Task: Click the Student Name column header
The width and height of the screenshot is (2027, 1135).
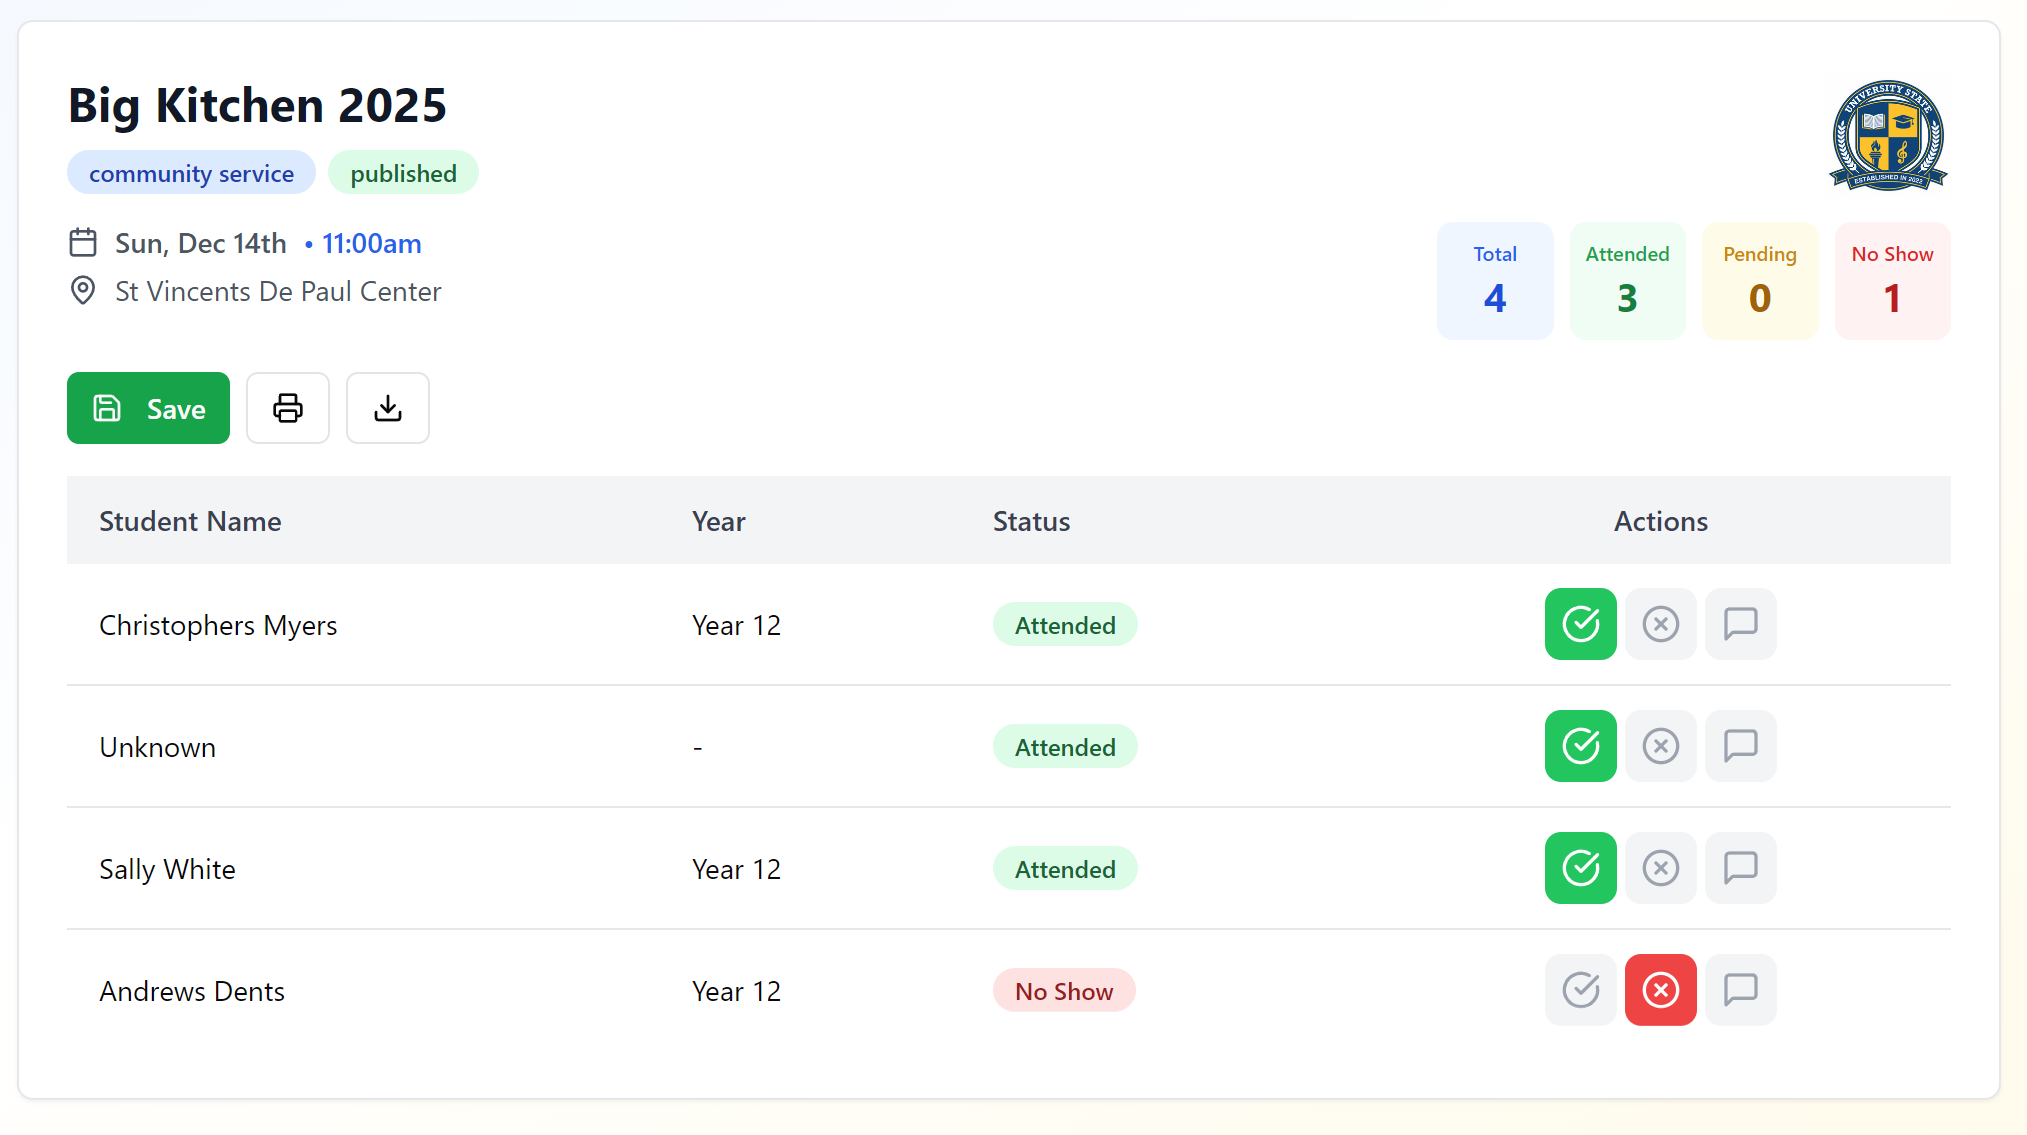Action: click(x=190, y=521)
